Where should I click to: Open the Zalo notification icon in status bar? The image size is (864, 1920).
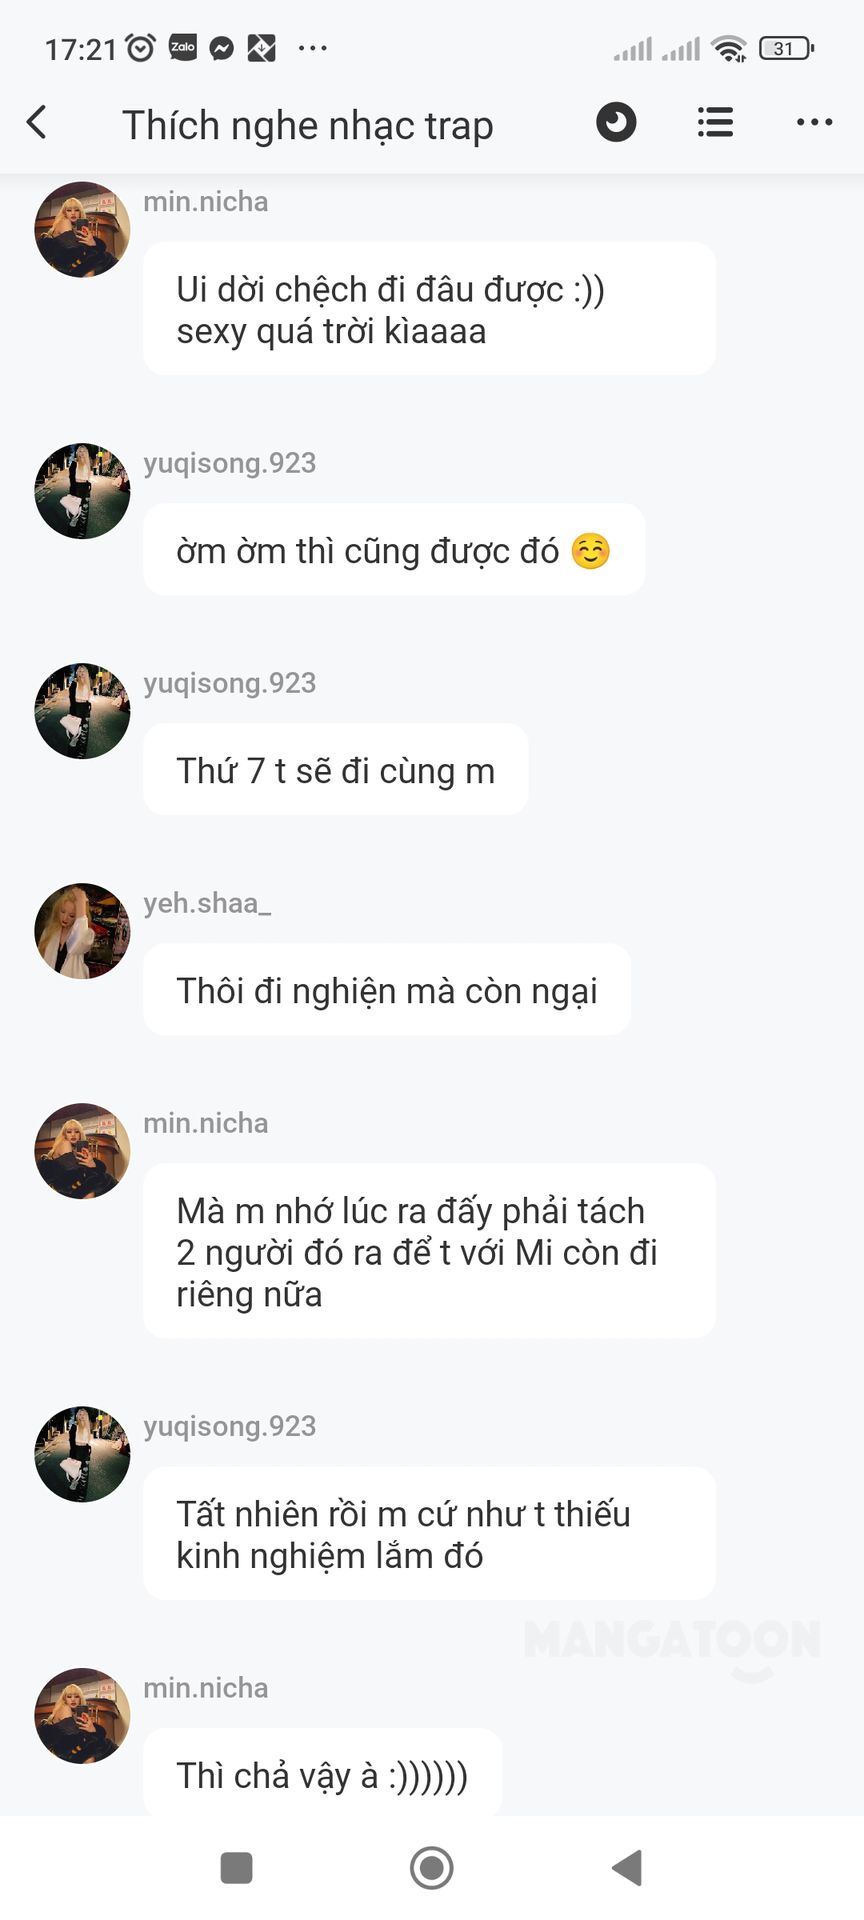(x=183, y=48)
